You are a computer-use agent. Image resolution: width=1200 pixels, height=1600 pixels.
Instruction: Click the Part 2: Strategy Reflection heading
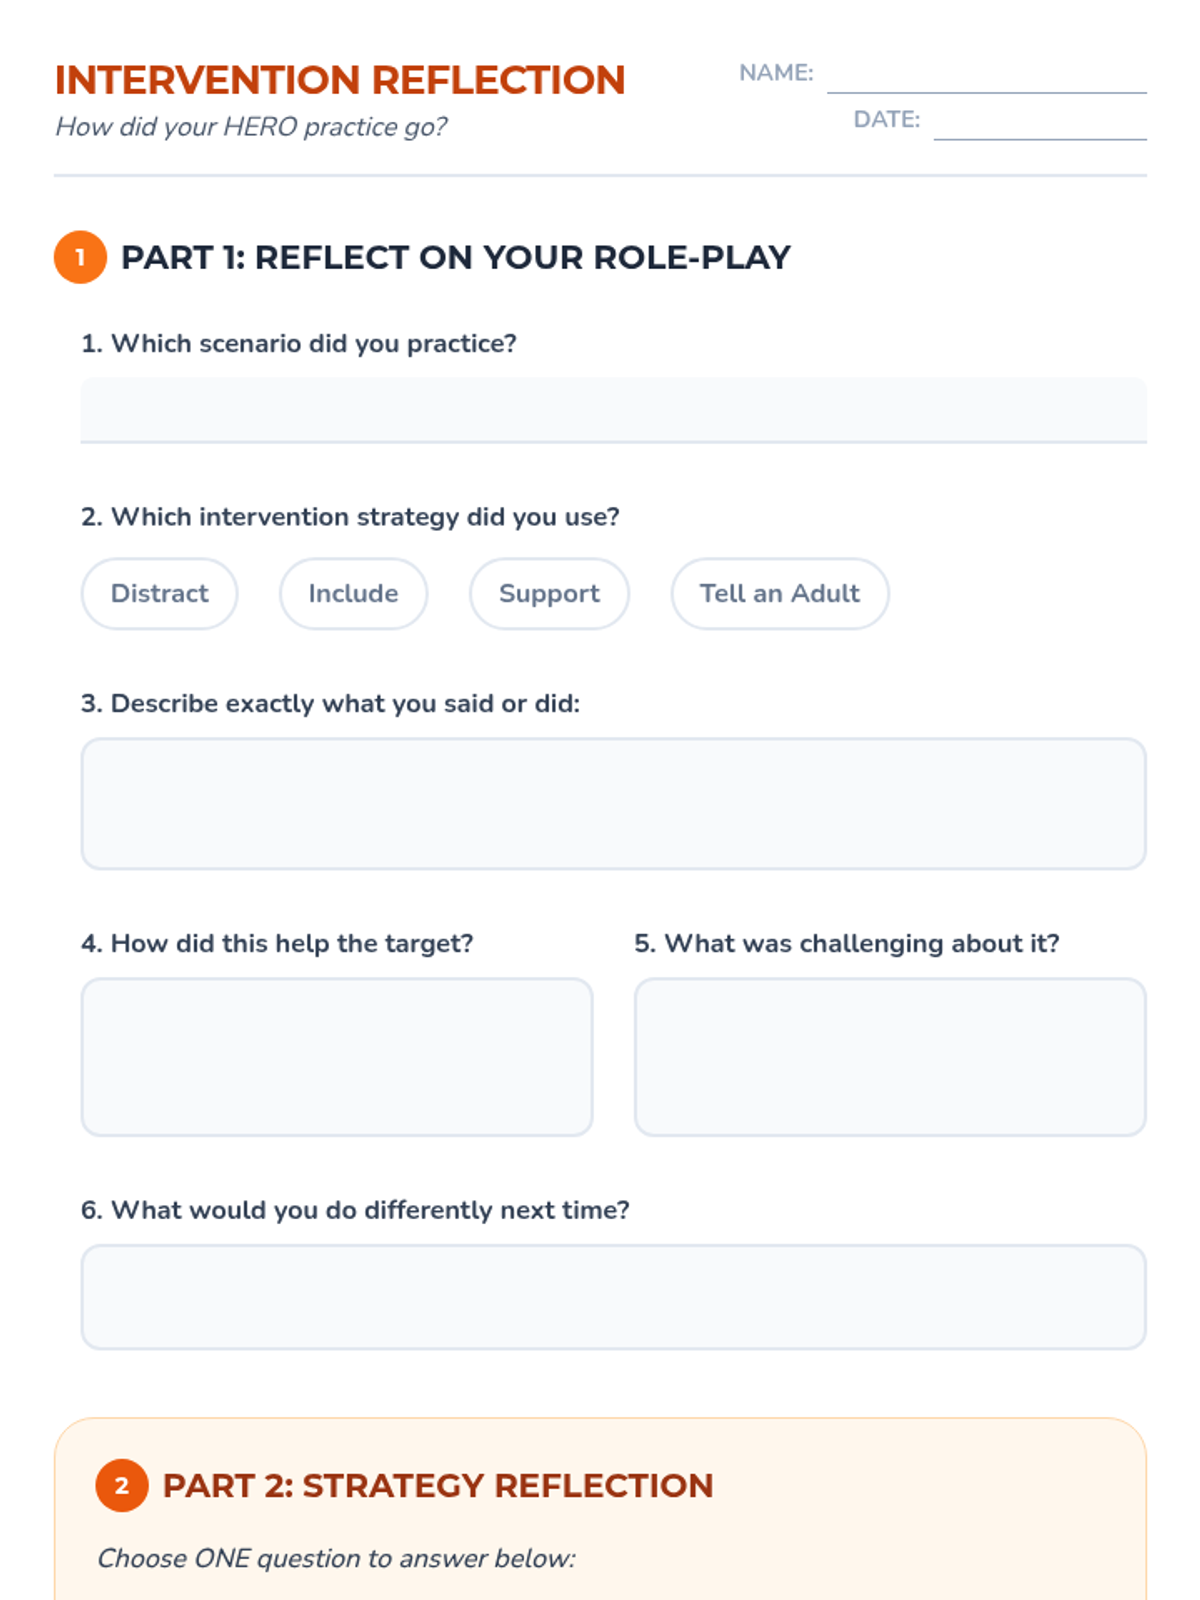[x=438, y=1485]
